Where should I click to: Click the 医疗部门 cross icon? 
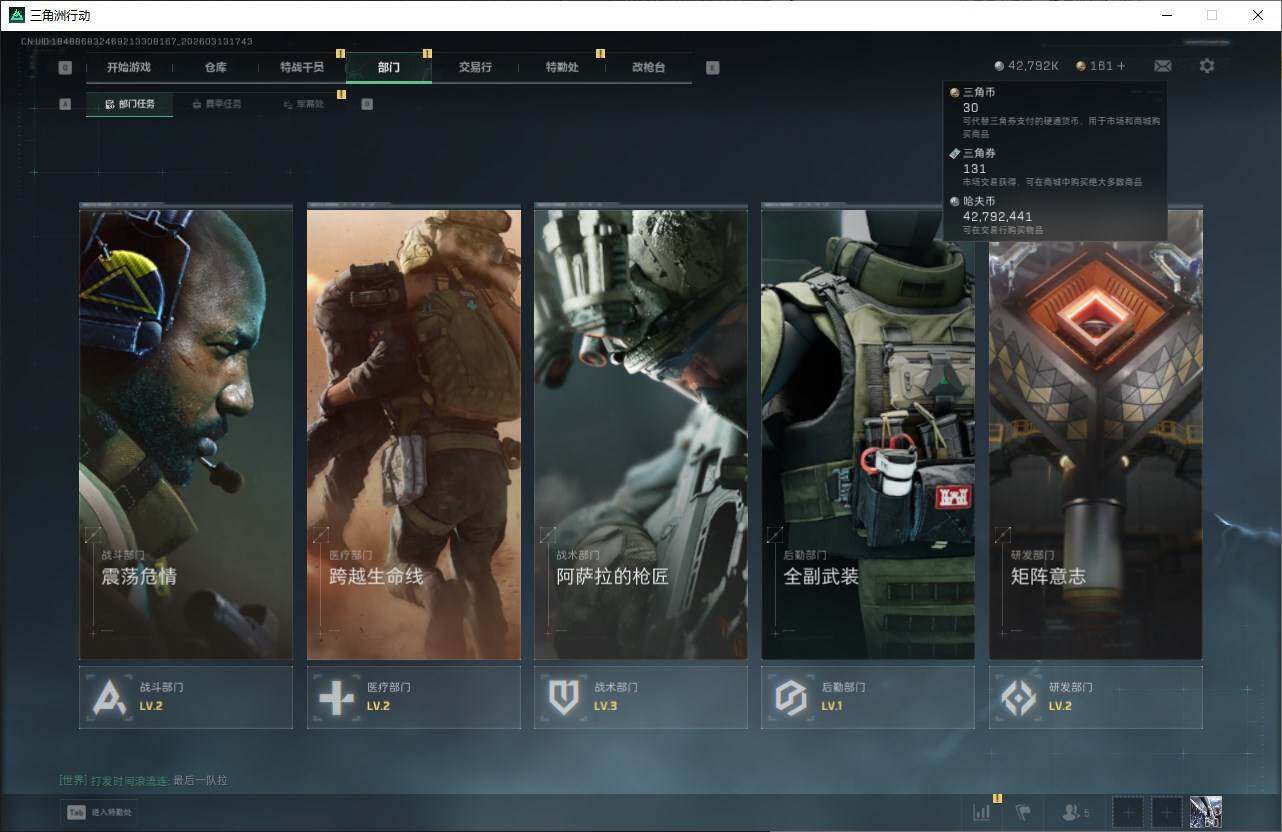(x=336, y=697)
